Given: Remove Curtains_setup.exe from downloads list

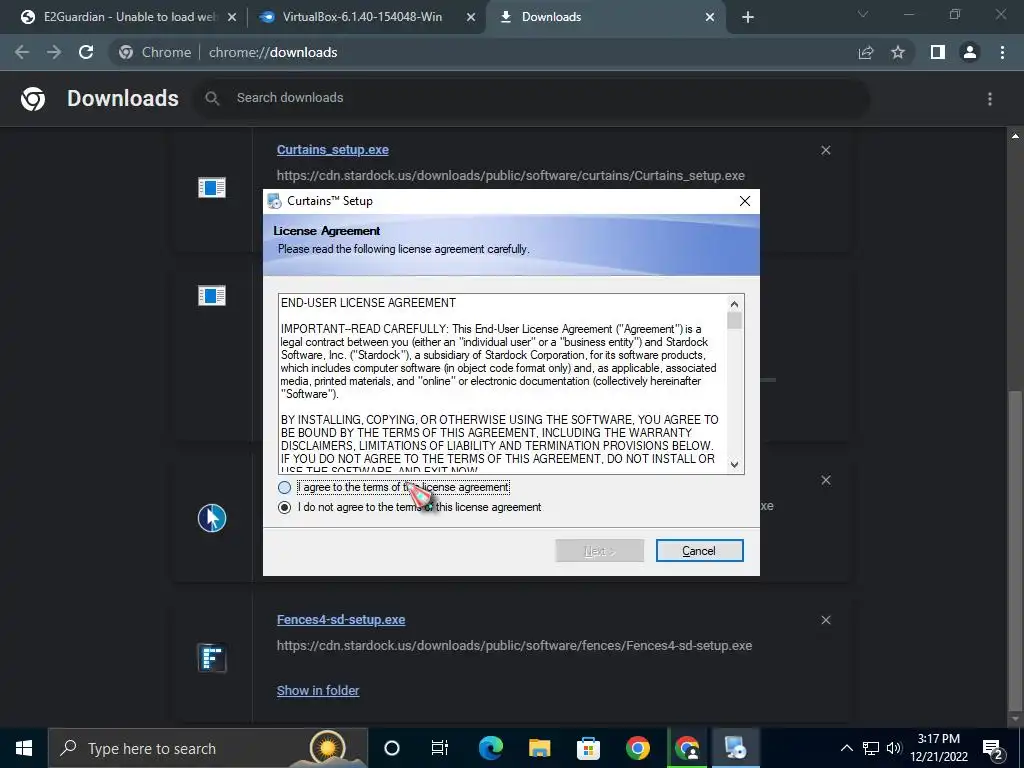Looking at the screenshot, I should pos(825,150).
